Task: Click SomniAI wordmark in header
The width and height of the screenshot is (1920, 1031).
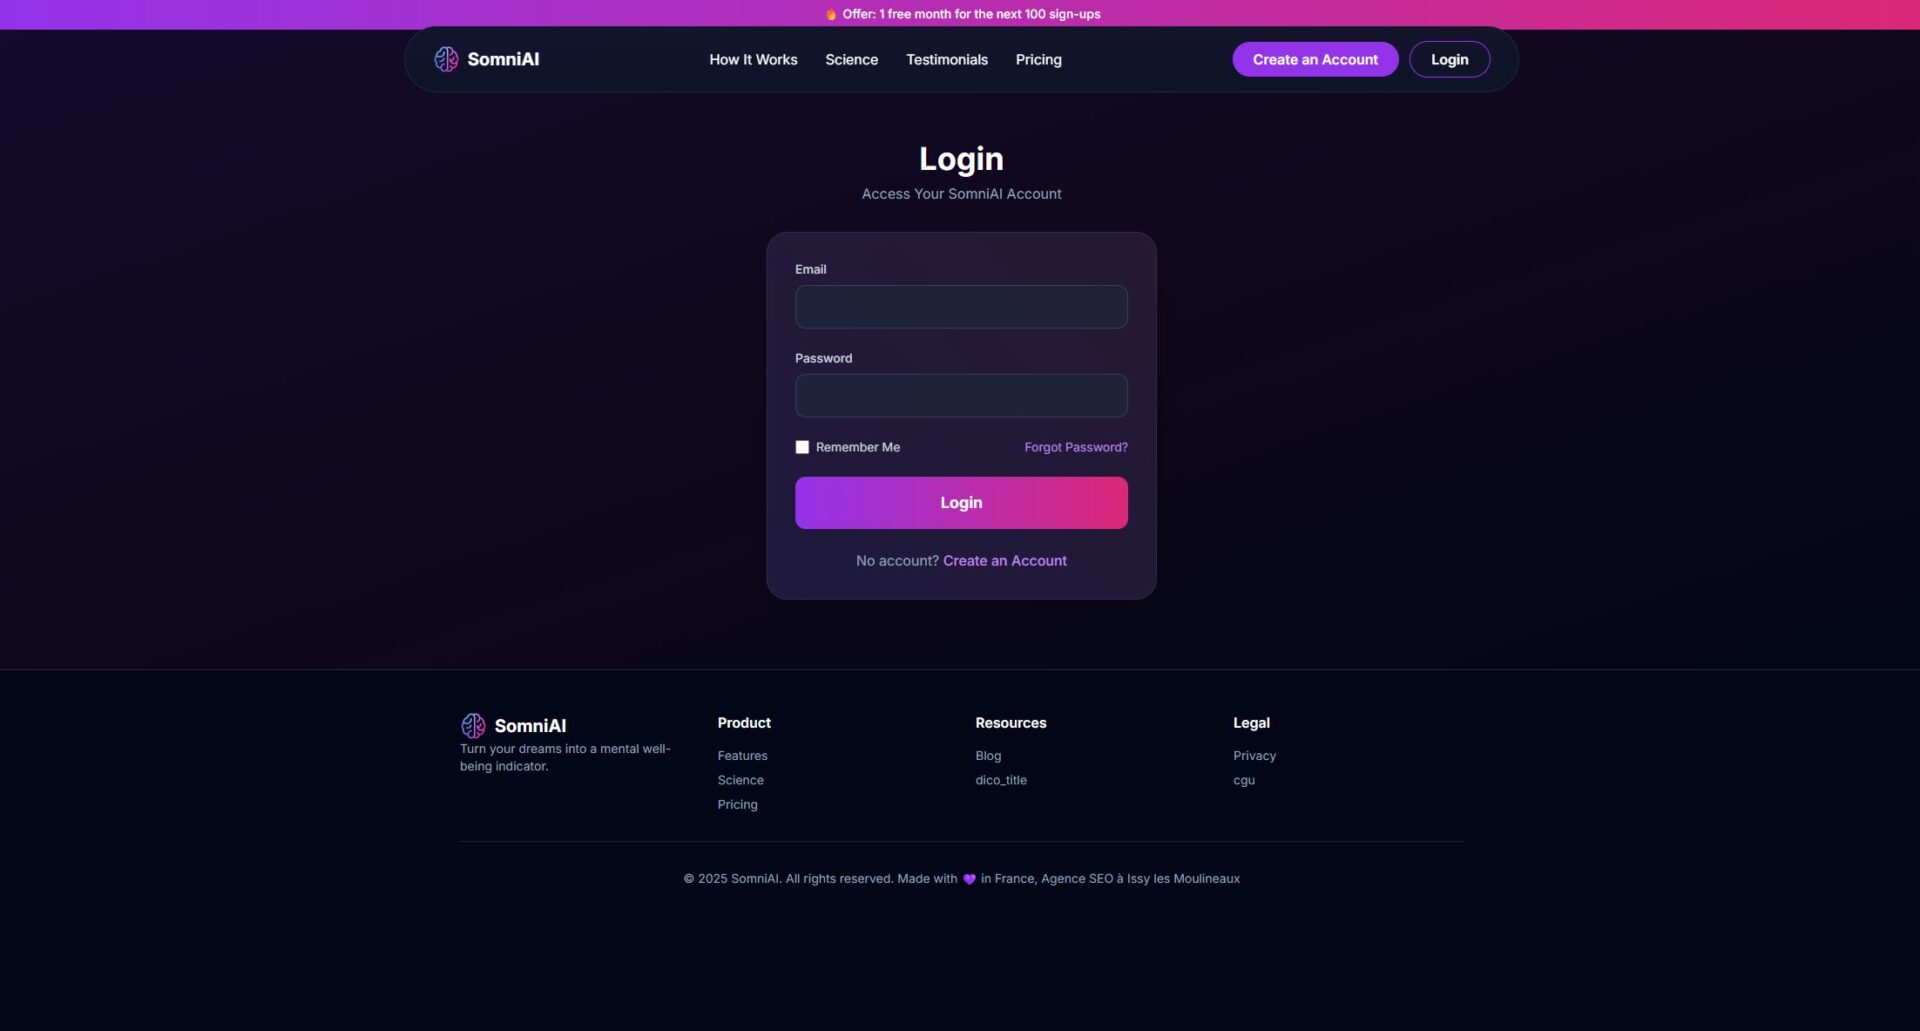Action: point(503,59)
